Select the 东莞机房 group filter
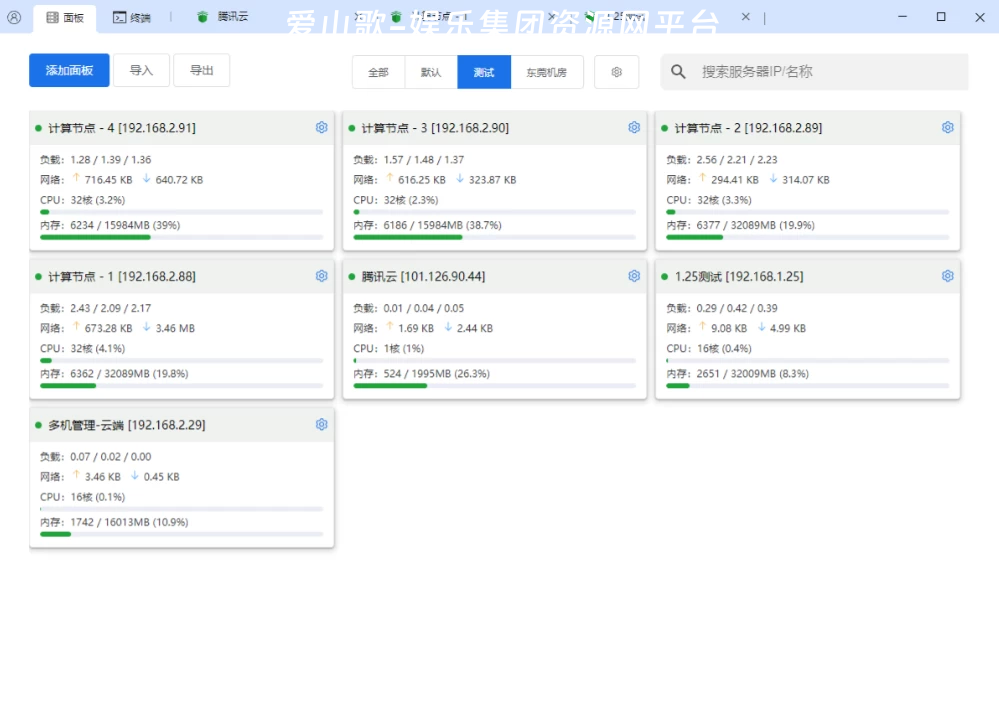Screen dimensions: 999x716 pos(546,72)
